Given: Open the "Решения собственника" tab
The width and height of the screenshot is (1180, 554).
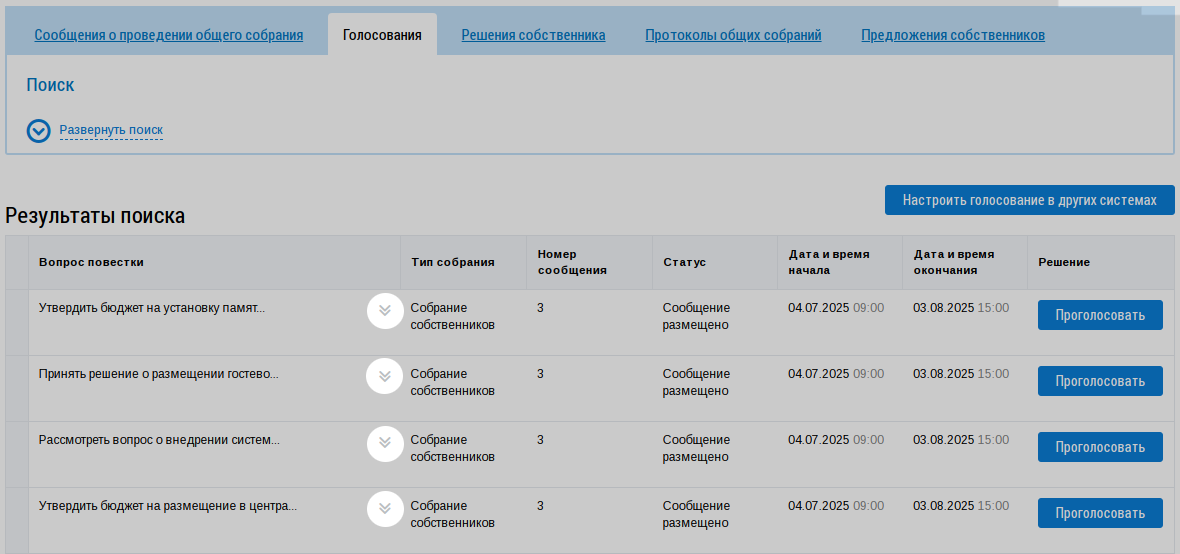Looking at the screenshot, I should pos(533,35).
